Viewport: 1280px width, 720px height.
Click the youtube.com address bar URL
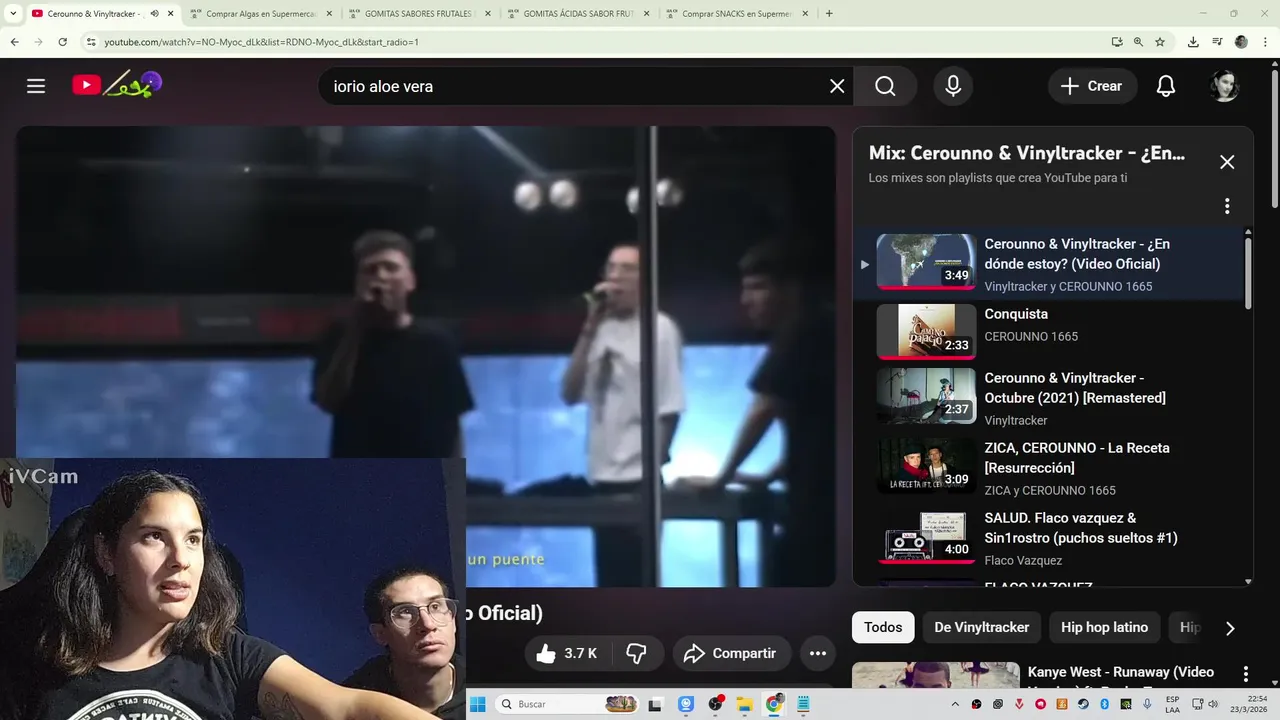(x=261, y=42)
